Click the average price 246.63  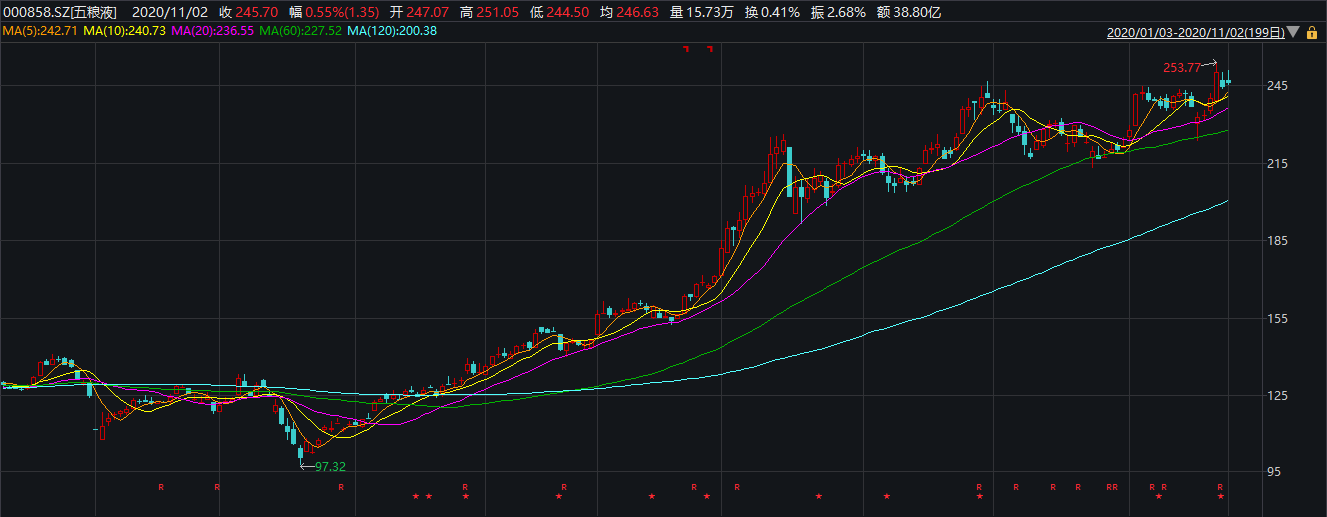click(638, 13)
